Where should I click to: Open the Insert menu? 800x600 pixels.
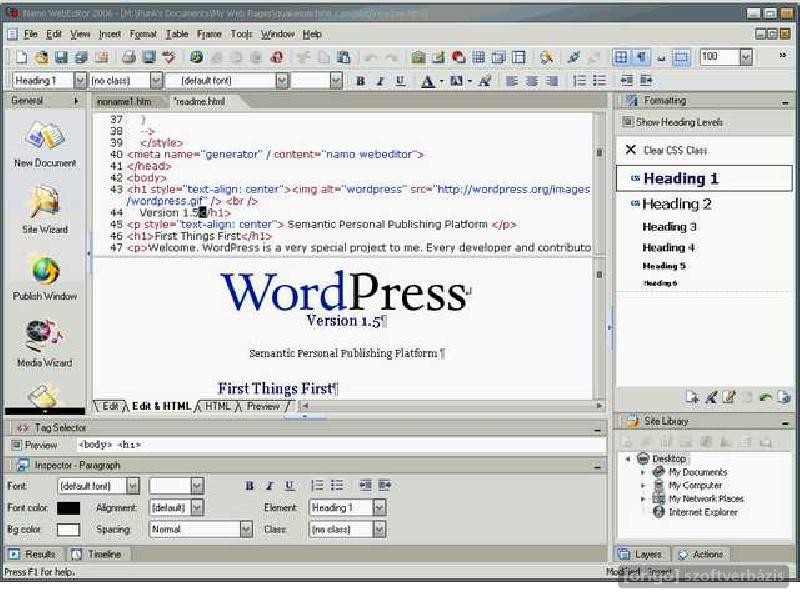click(x=110, y=34)
